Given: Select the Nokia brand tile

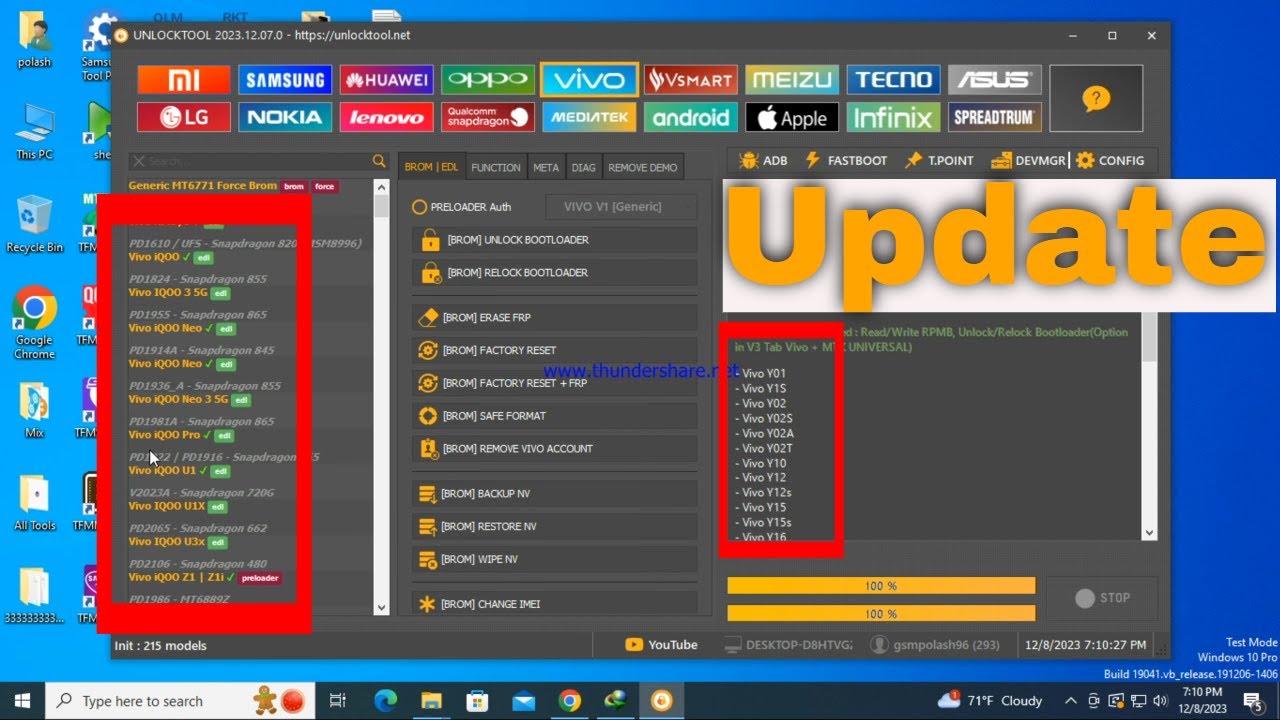Looking at the screenshot, I should 285,117.
